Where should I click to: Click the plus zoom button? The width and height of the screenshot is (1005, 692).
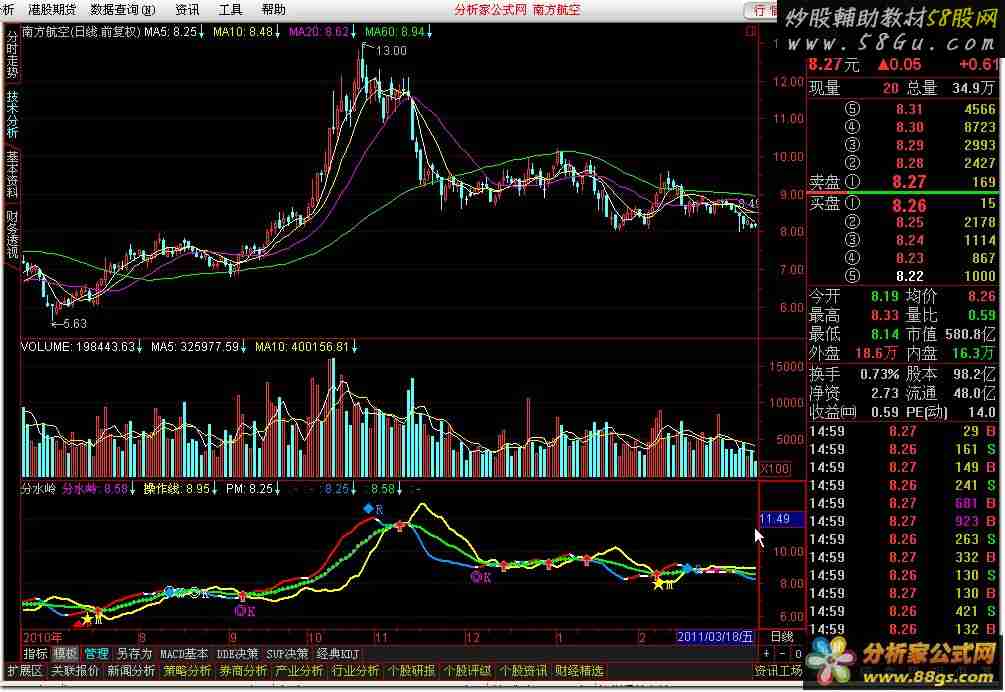(766, 654)
